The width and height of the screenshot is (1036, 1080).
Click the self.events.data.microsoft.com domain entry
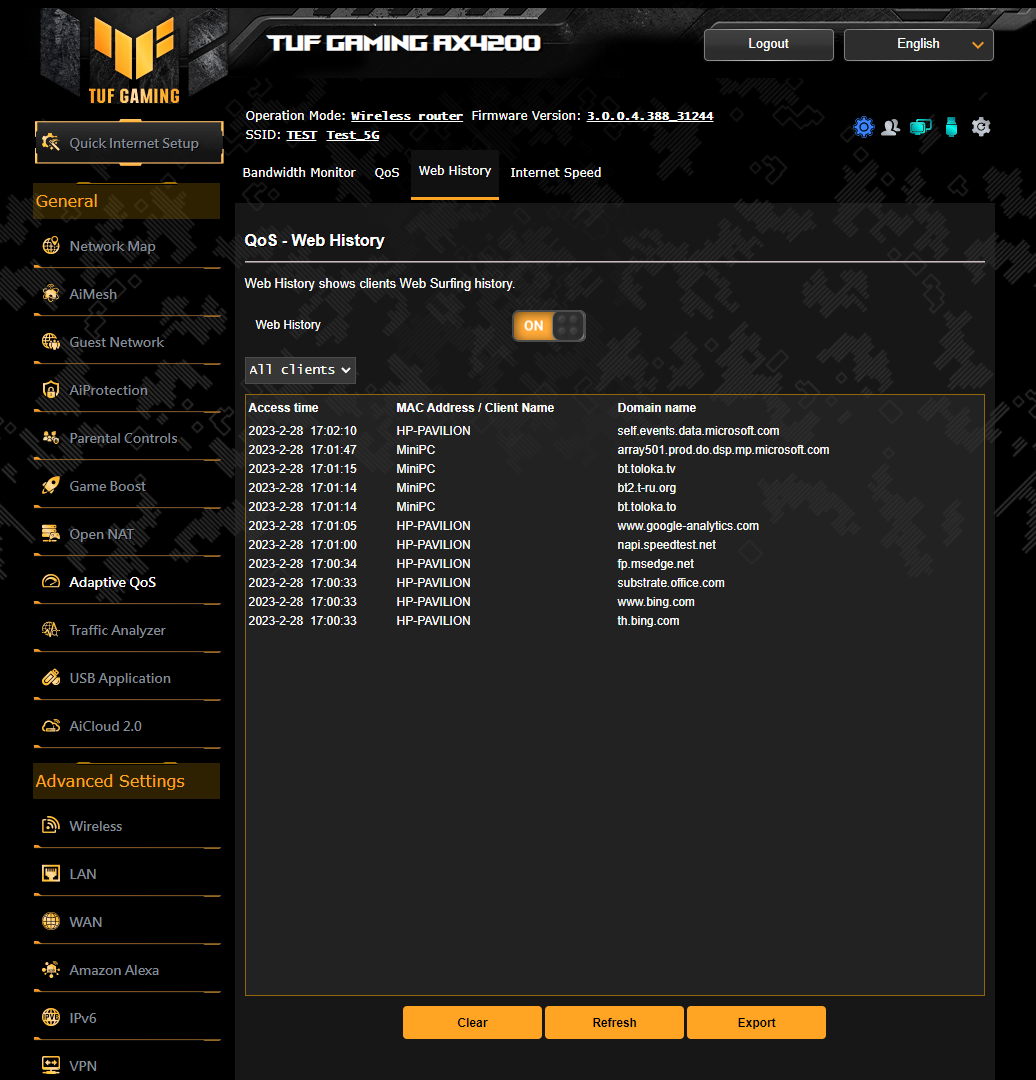698,430
